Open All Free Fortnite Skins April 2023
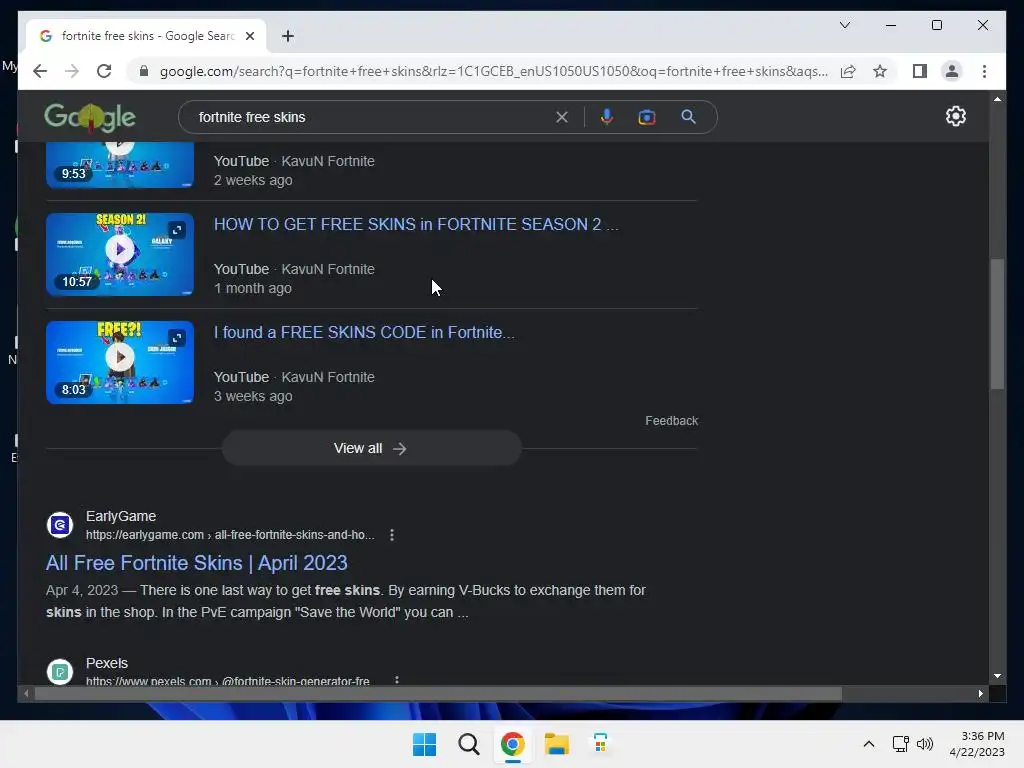The width and height of the screenshot is (1024, 768). point(197,563)
